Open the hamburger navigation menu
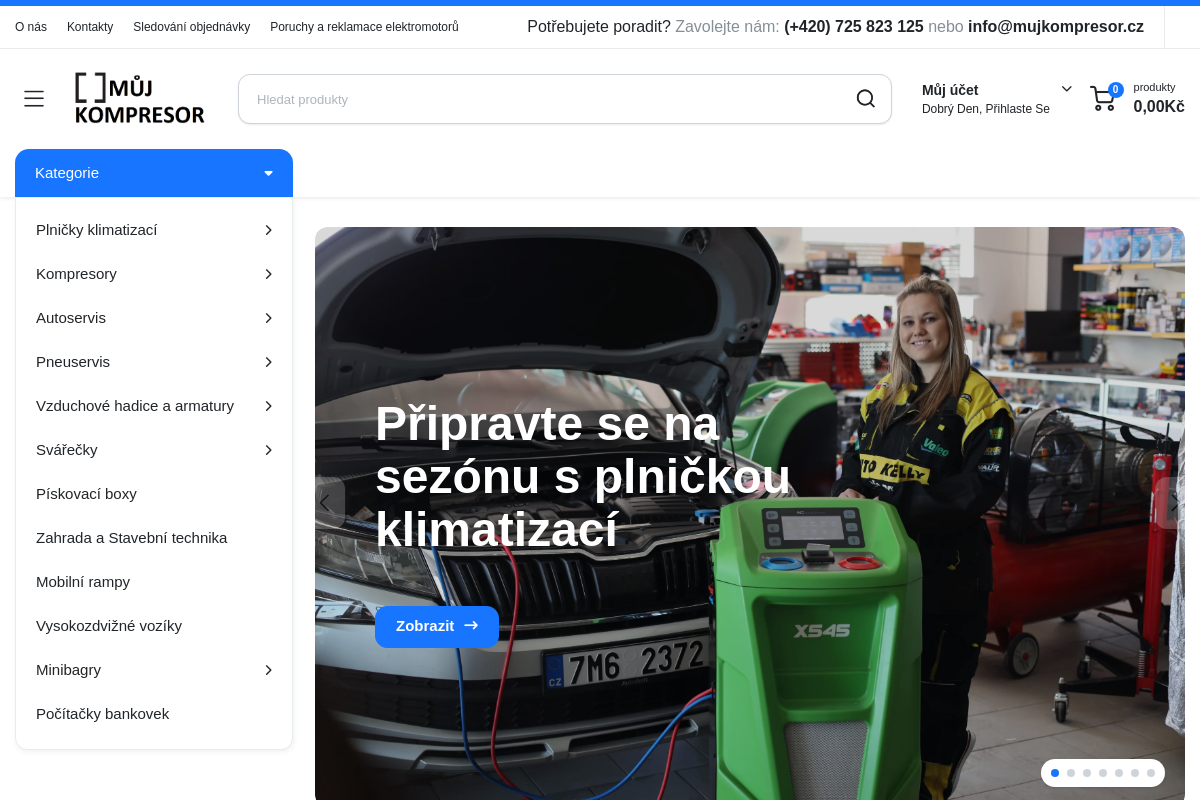The width and height of the screenshot is (1200, 800). (33, 98)
